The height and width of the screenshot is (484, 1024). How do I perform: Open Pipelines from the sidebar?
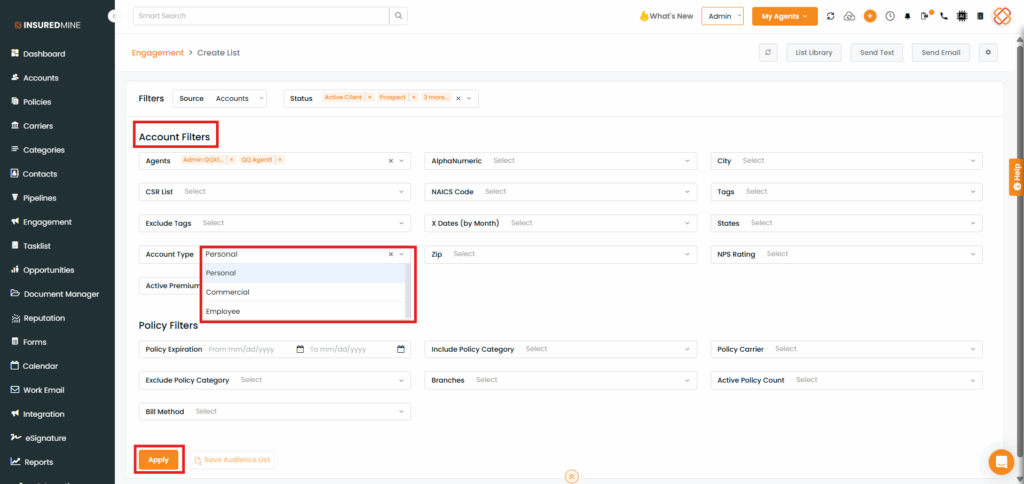[x=40, y=198]
